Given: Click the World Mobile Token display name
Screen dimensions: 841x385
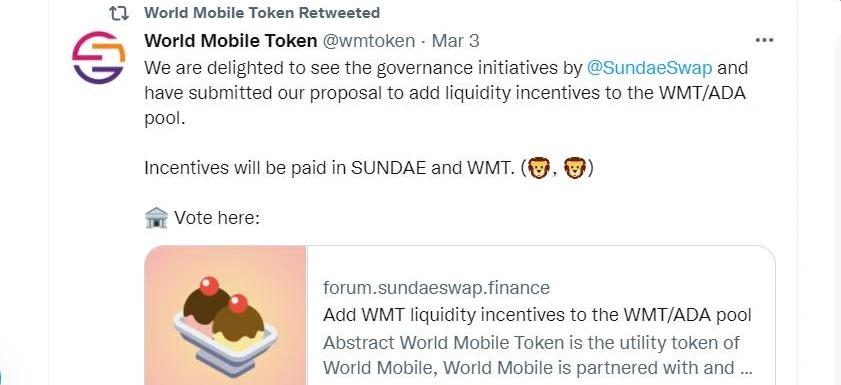Looking at the screenshot, I should point(231,41).
